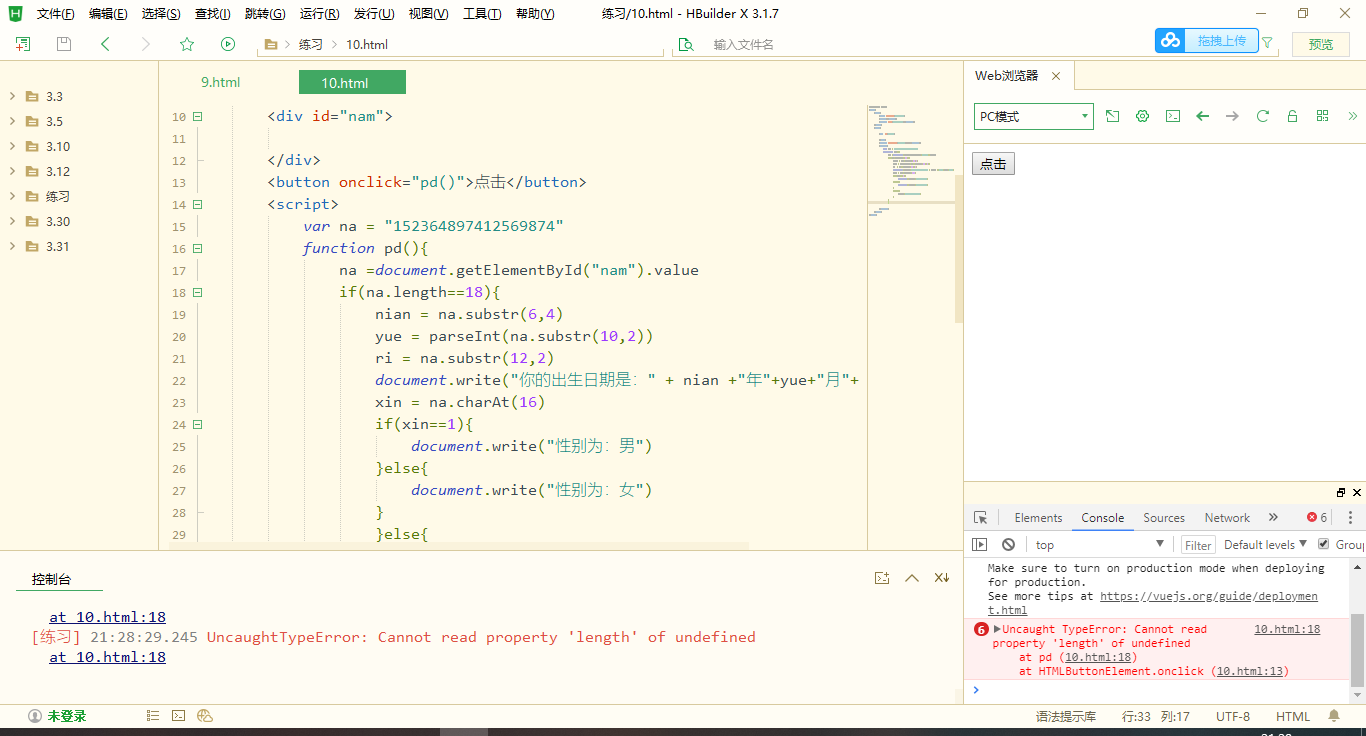Open the terminal icon in status bar
This screenshot has width=1366, height=736.
(178, 716)
